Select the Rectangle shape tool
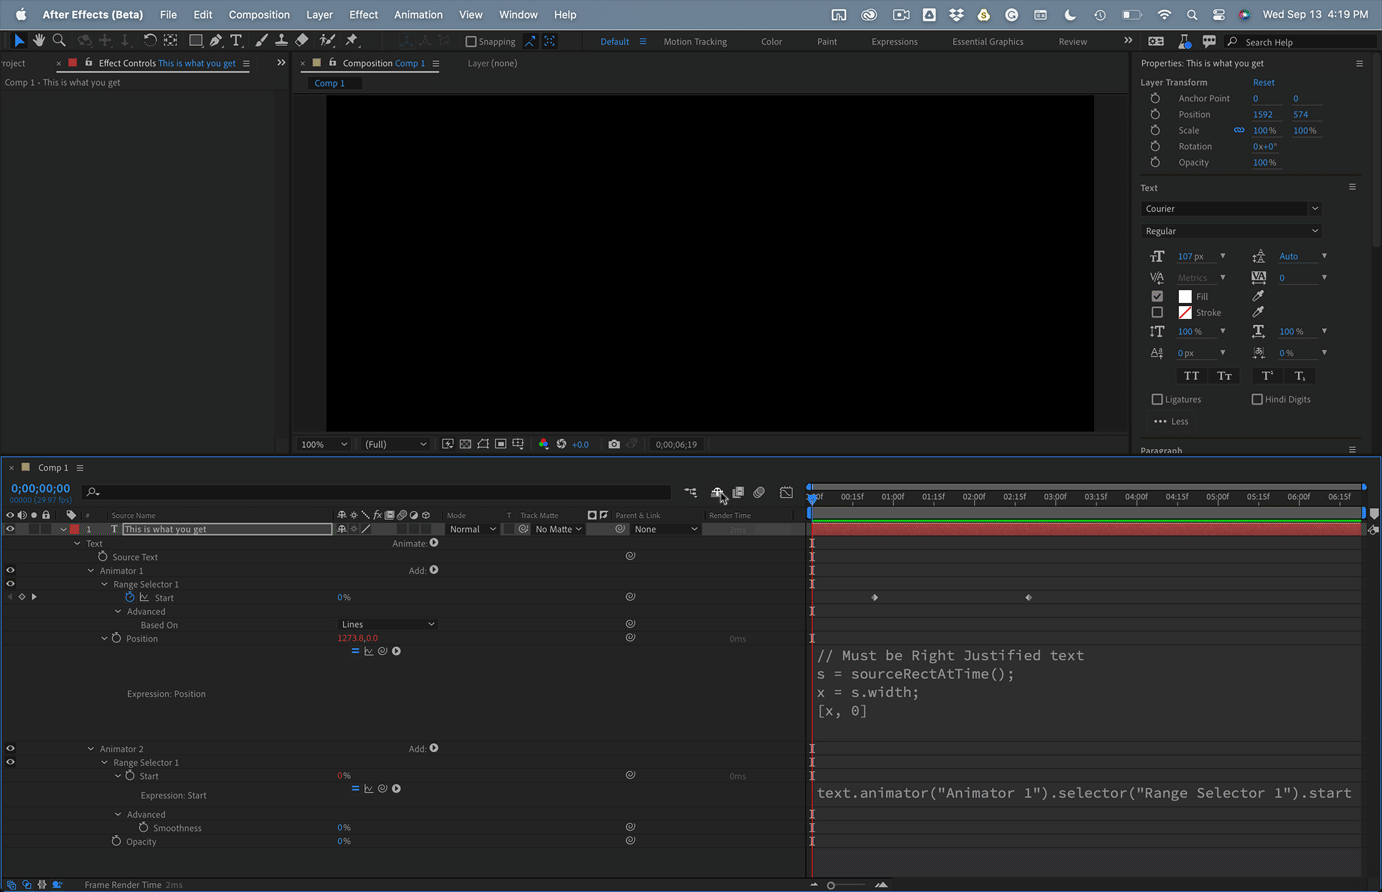Image resolution: width=1382 pixels, height=892 pixels. (x=196, y=41)
